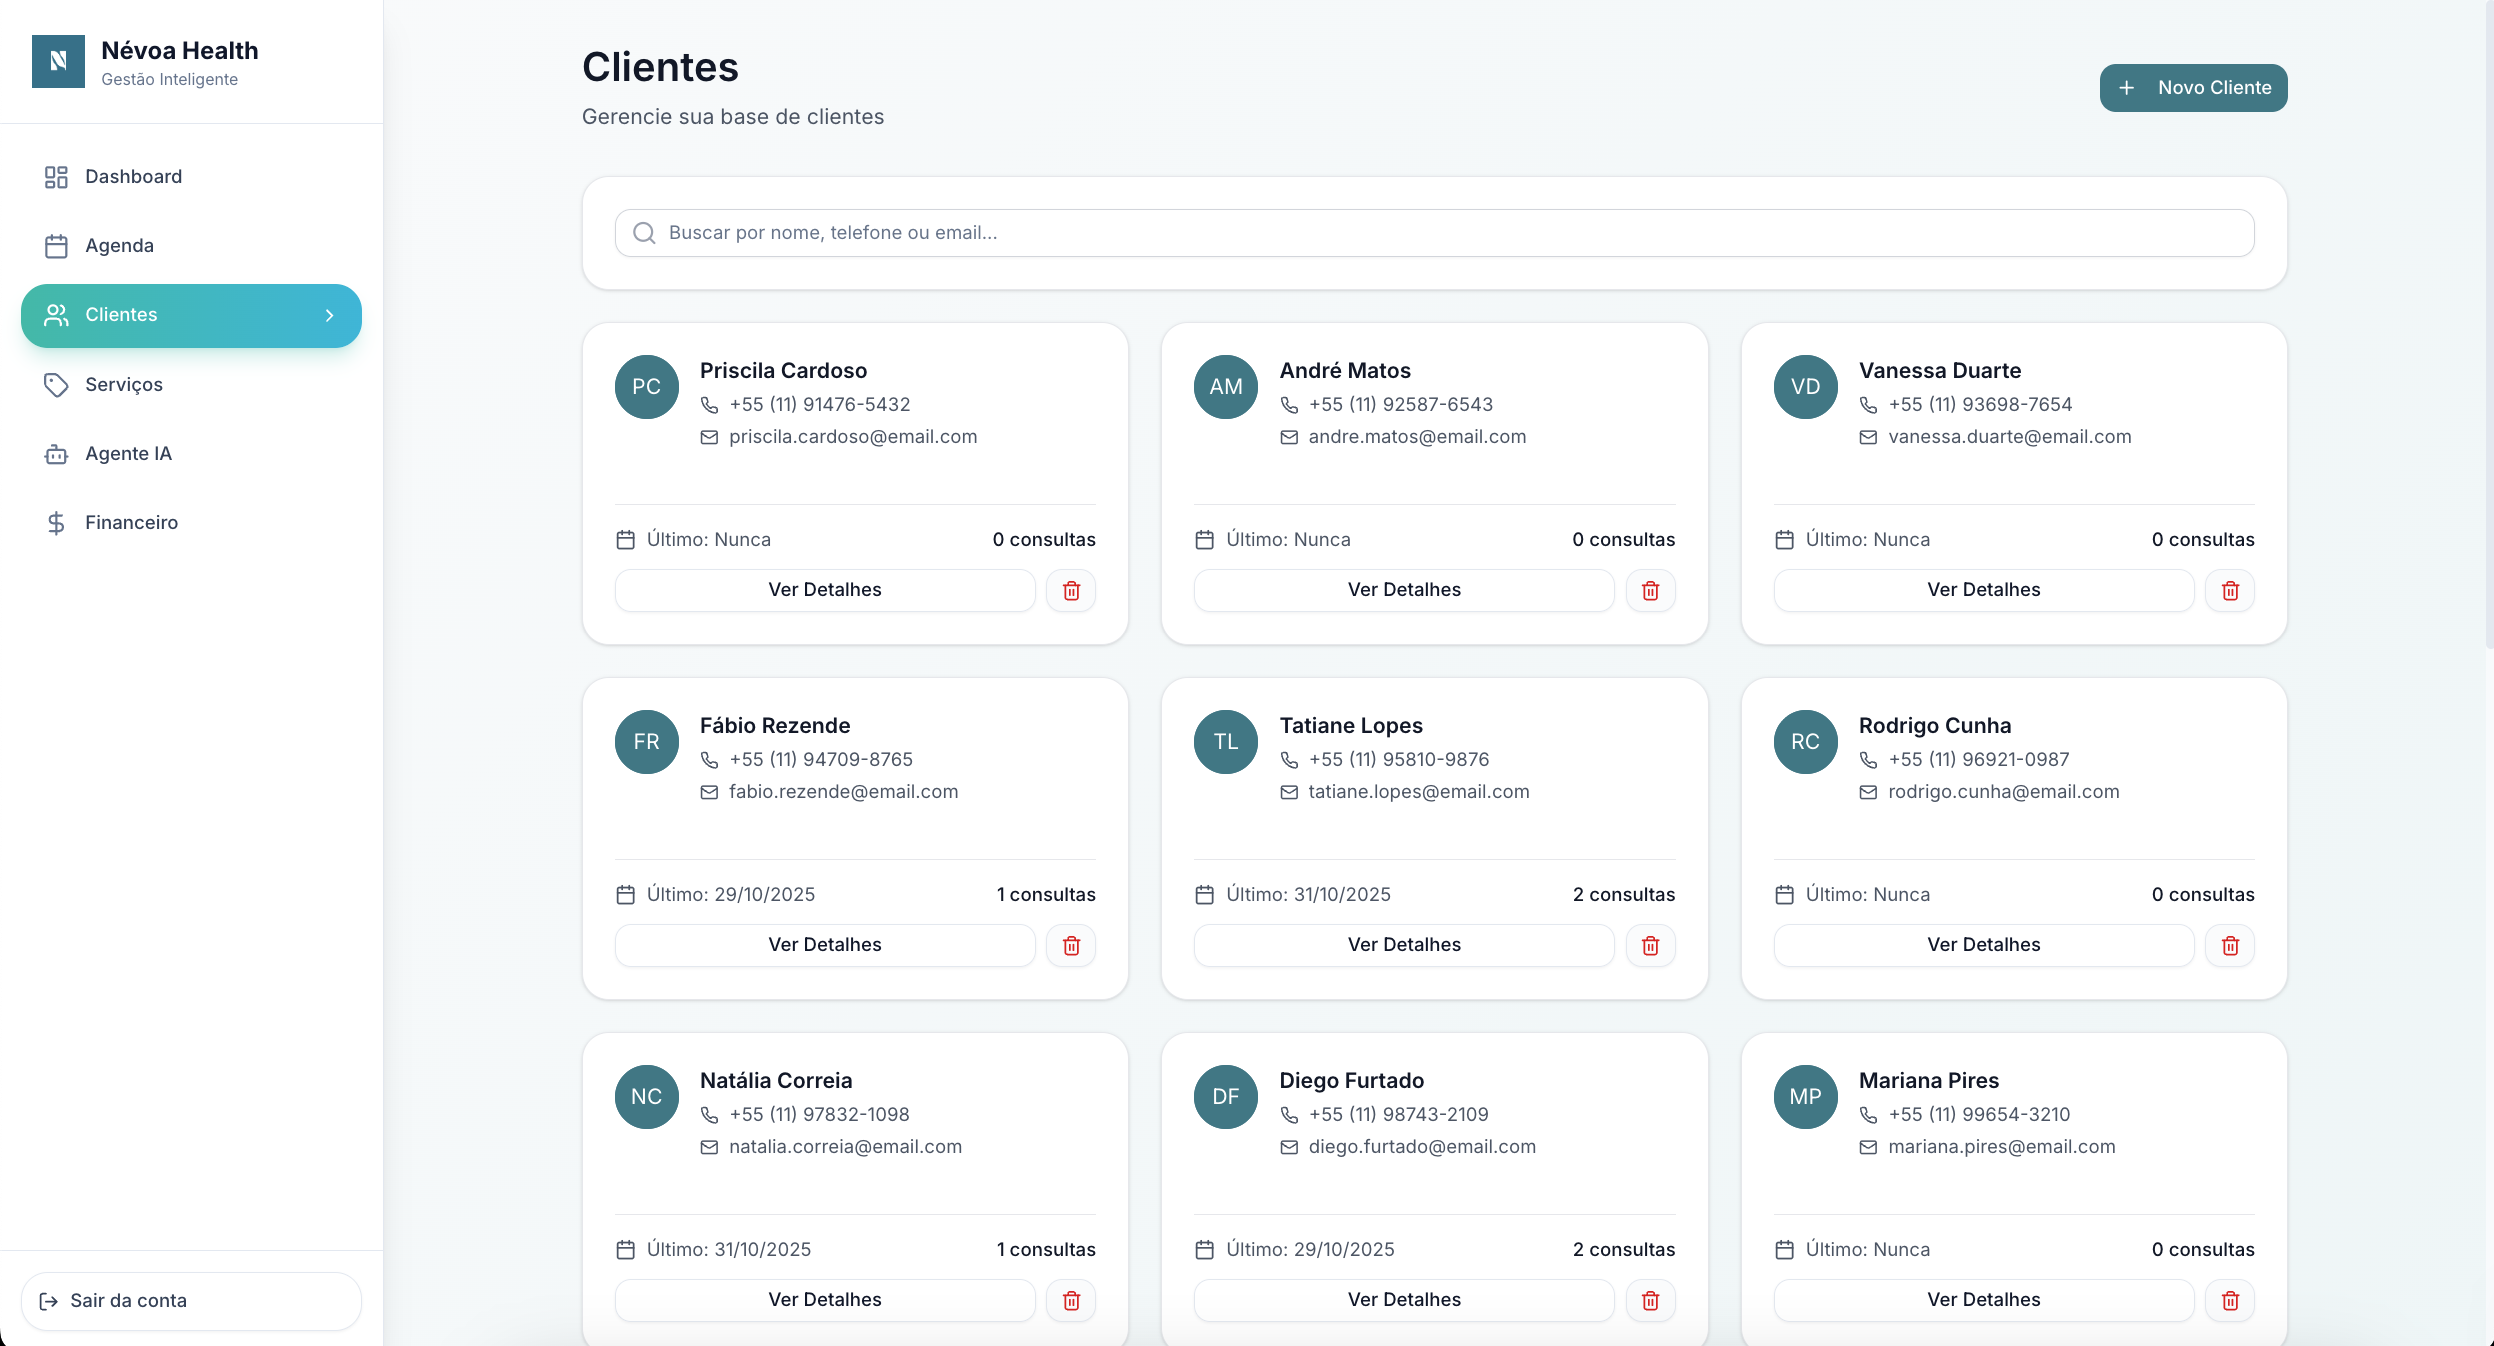Image resolution: width=2494 pixels, height=1346 pixels.
Task: Click the trash icon on Diego Furtado's card
Action: click(x=1649, y=1300)
